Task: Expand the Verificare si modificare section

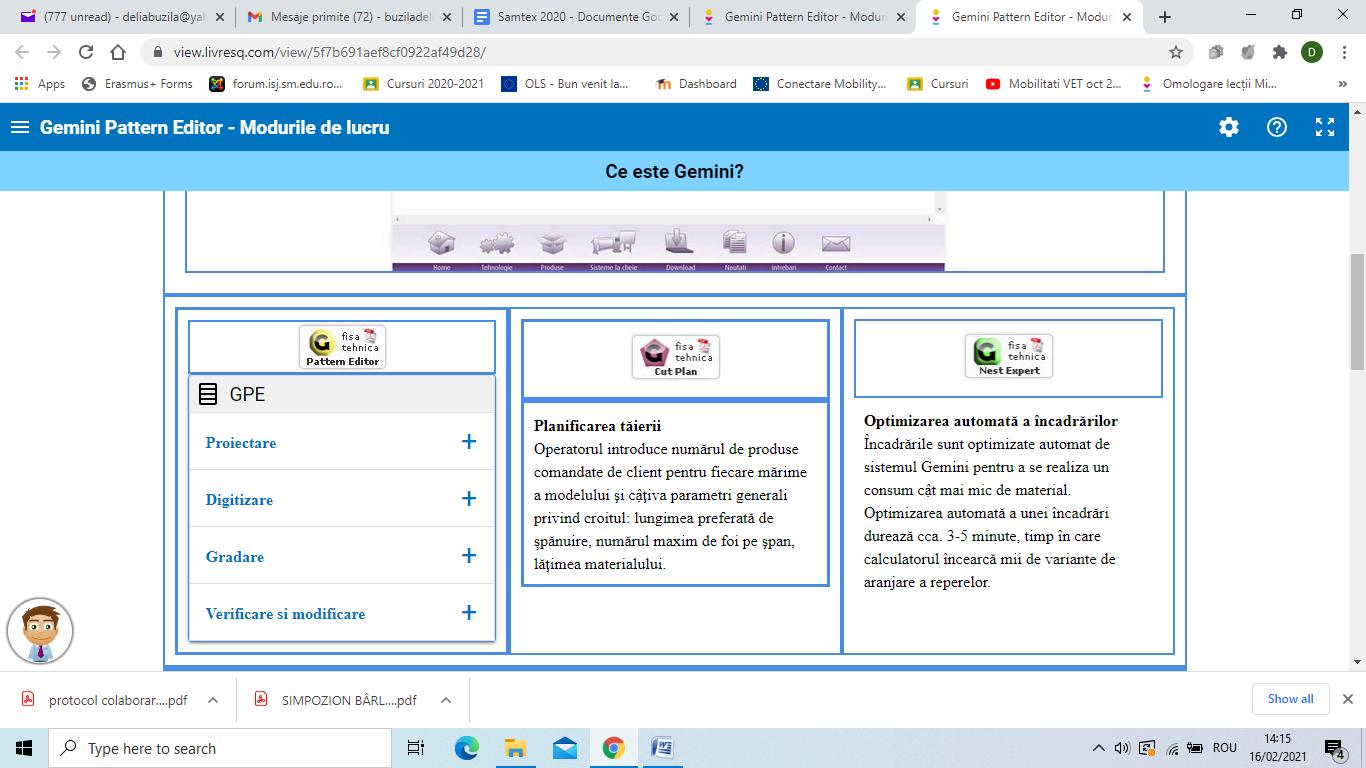Action: 342,613
